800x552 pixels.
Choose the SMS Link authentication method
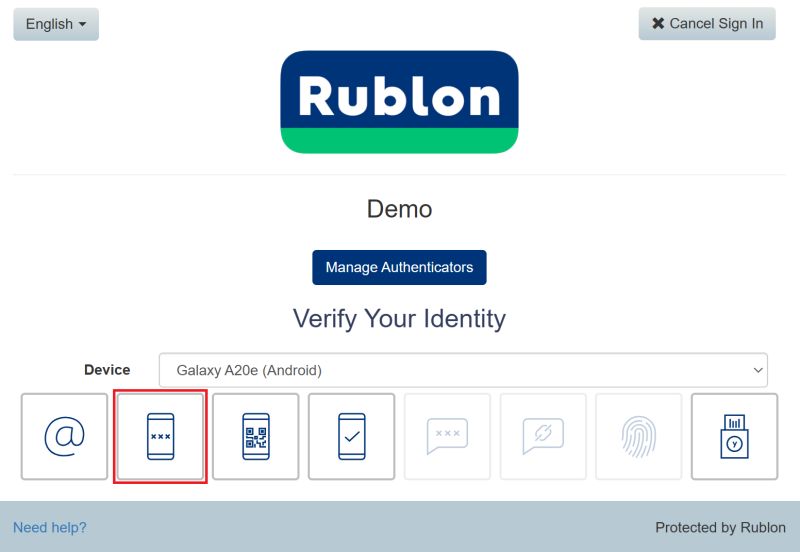point(543,436)
